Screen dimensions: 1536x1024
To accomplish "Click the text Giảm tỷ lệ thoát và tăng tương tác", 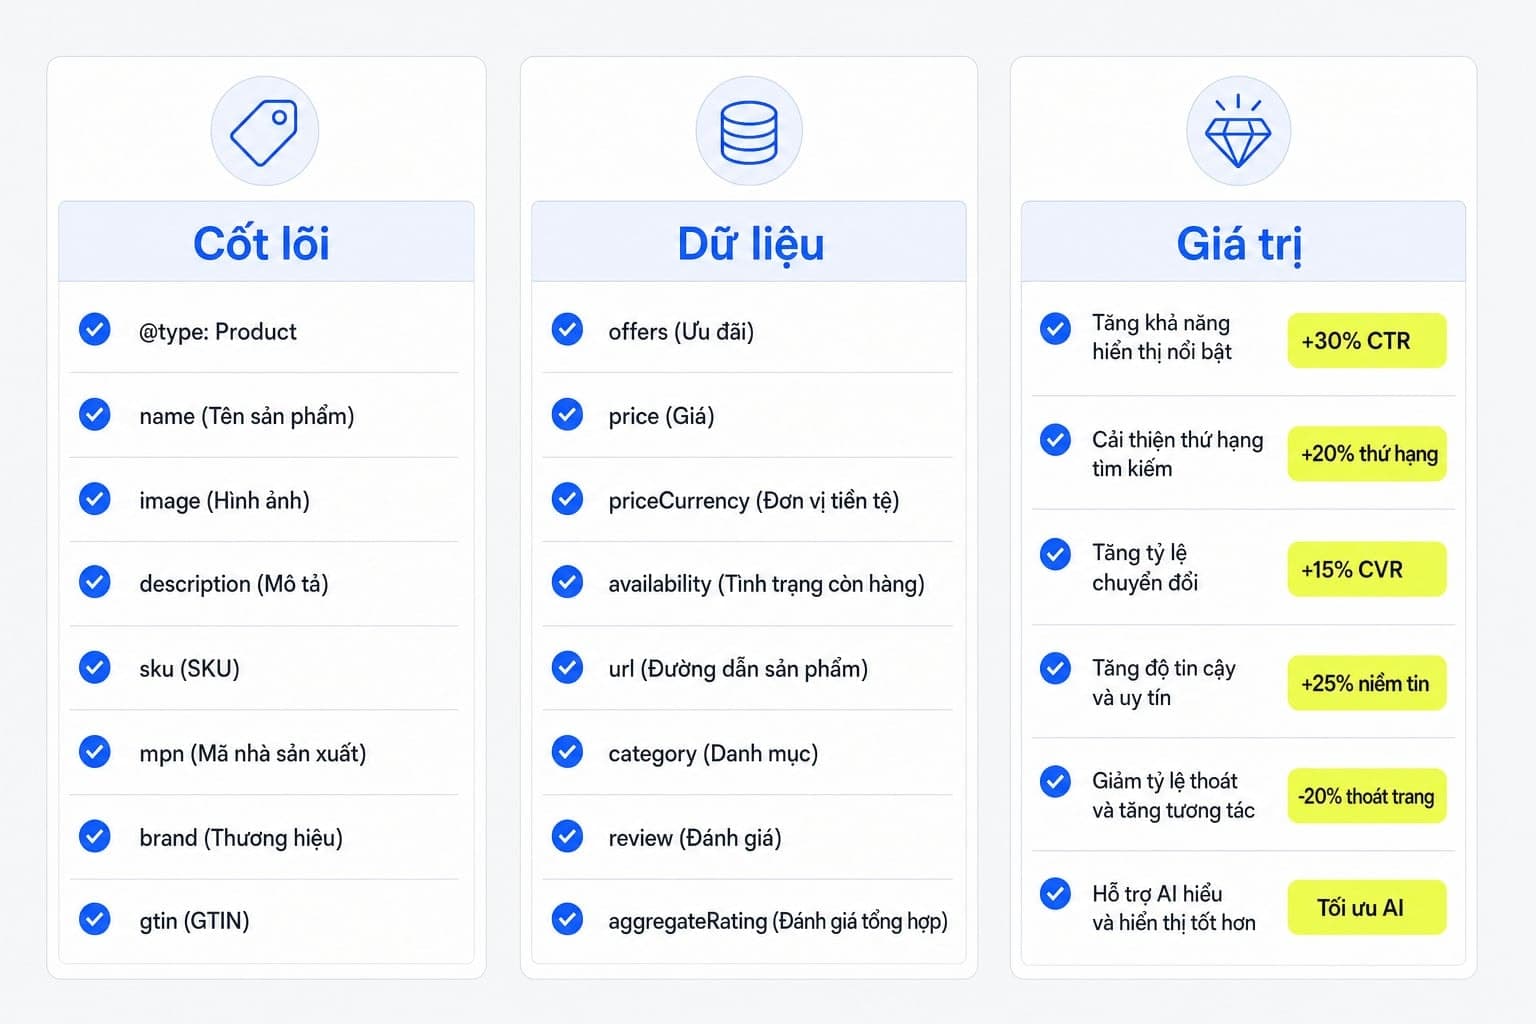I will point(1174,795).
